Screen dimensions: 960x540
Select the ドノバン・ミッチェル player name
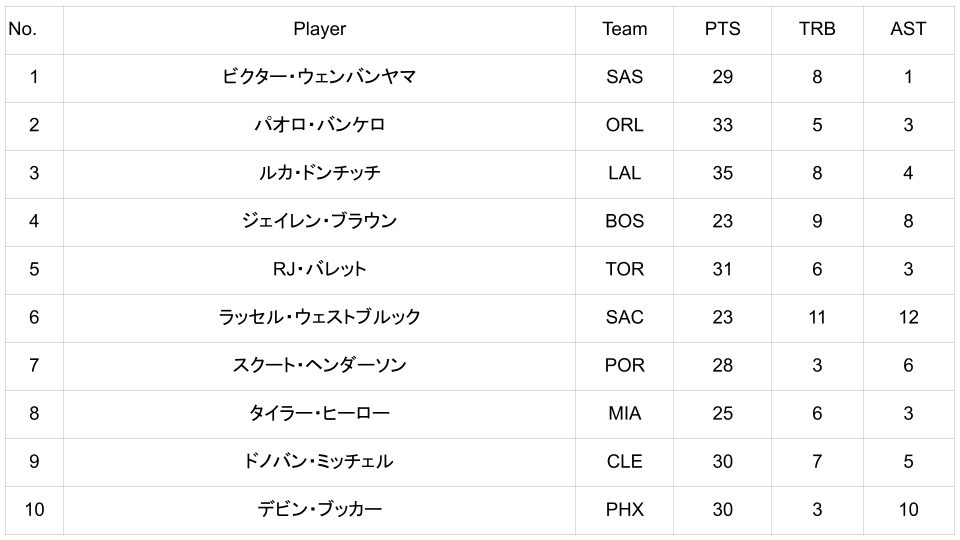(x=319, y=461)
